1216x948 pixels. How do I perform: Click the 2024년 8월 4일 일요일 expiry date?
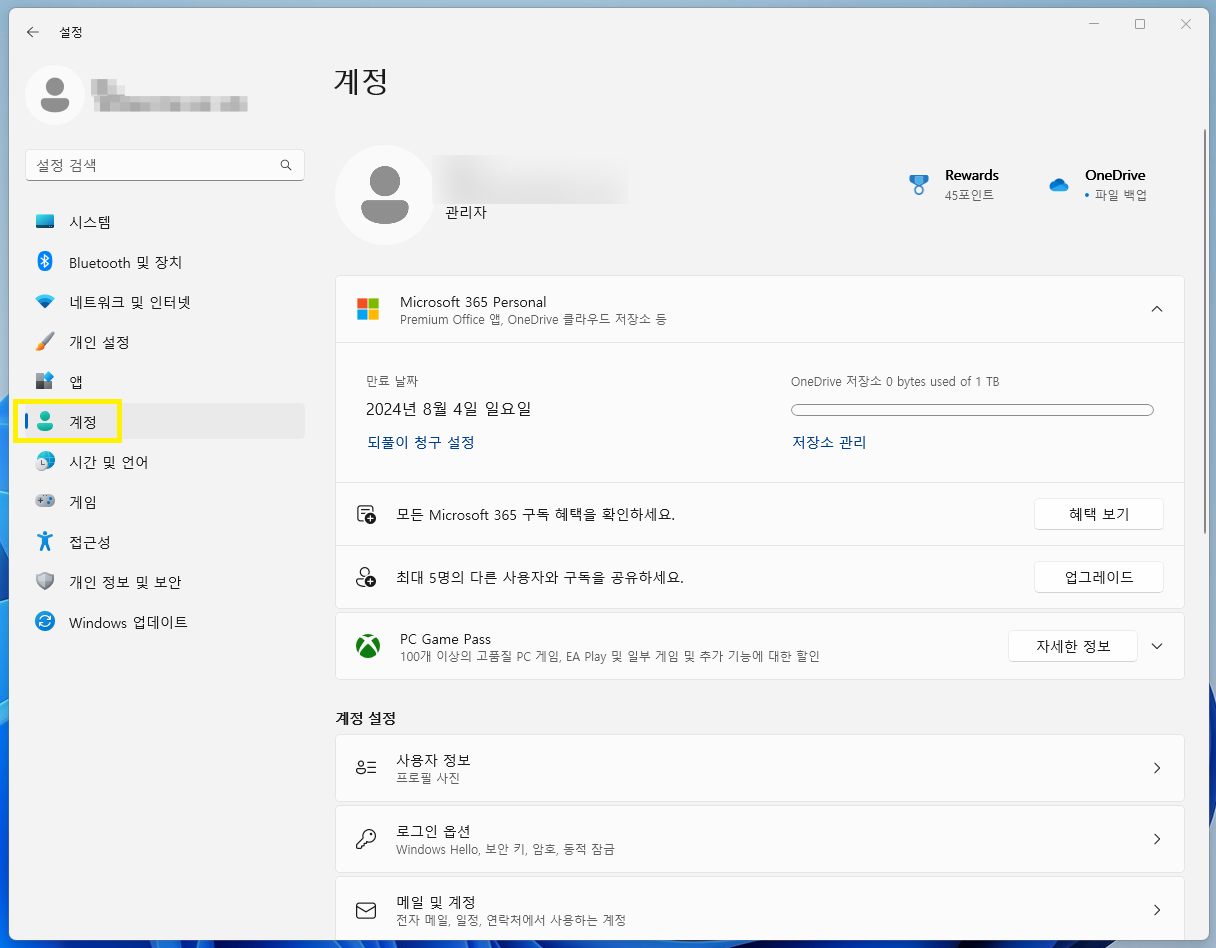449,409
